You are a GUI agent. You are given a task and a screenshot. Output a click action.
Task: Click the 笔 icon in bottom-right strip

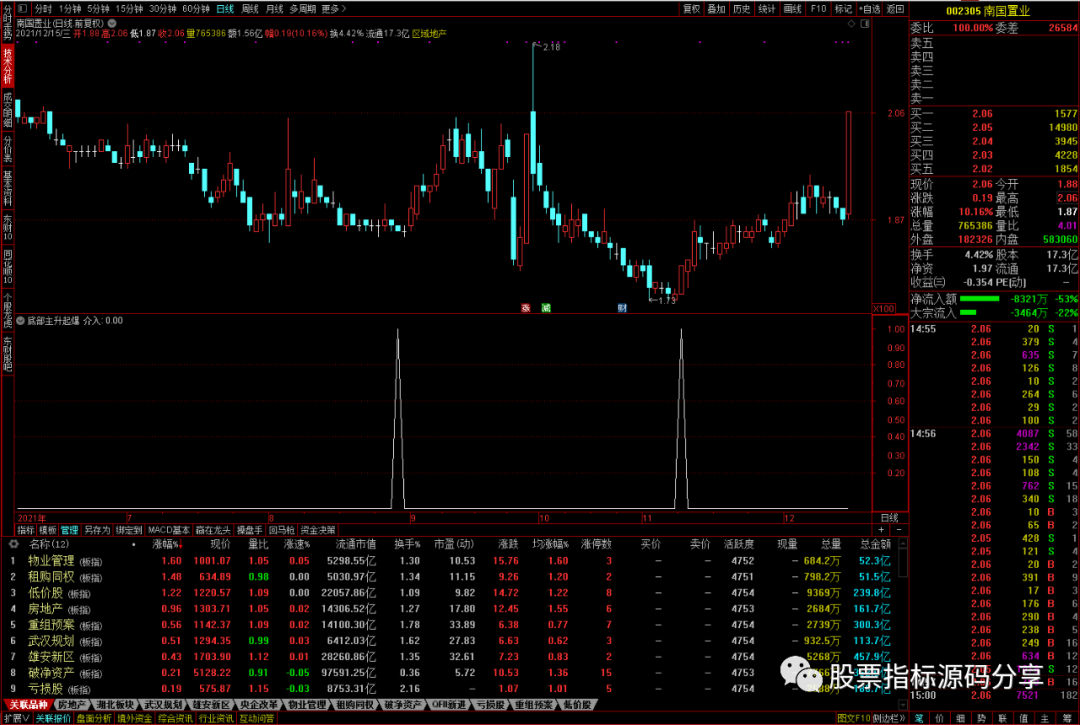[920, 718]
